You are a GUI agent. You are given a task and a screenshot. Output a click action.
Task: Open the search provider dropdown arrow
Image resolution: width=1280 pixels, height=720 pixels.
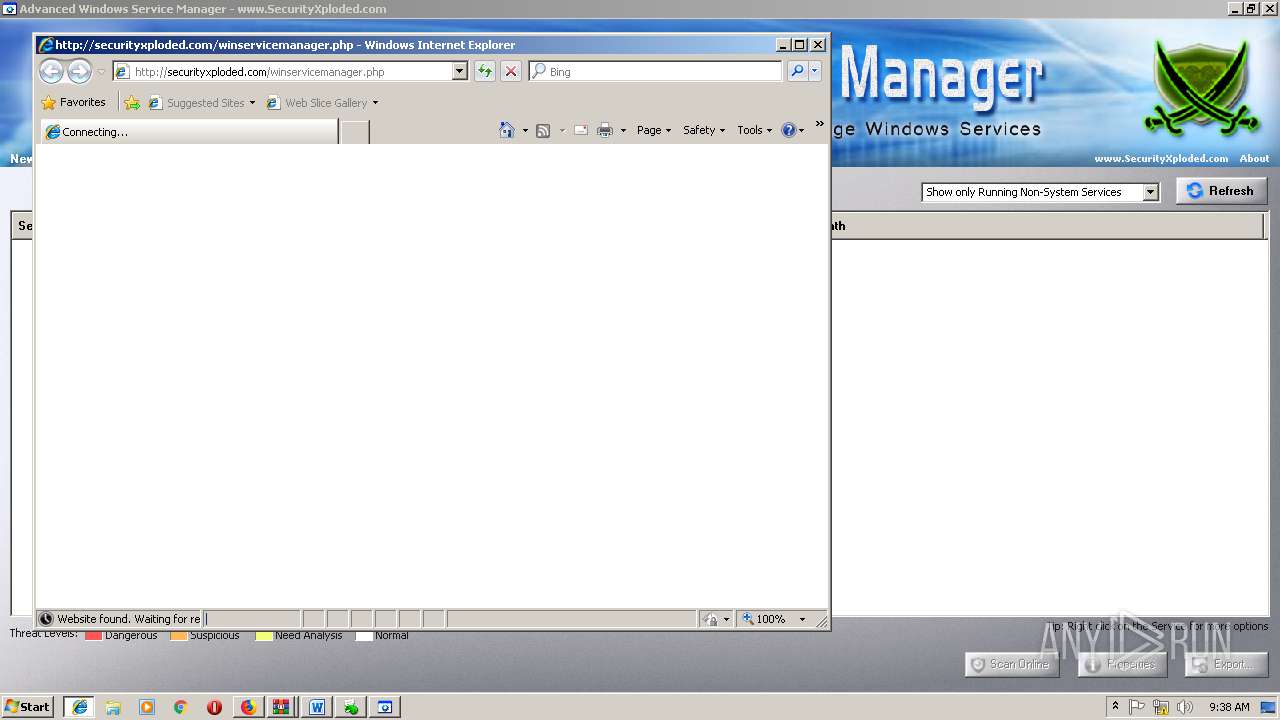815,71
